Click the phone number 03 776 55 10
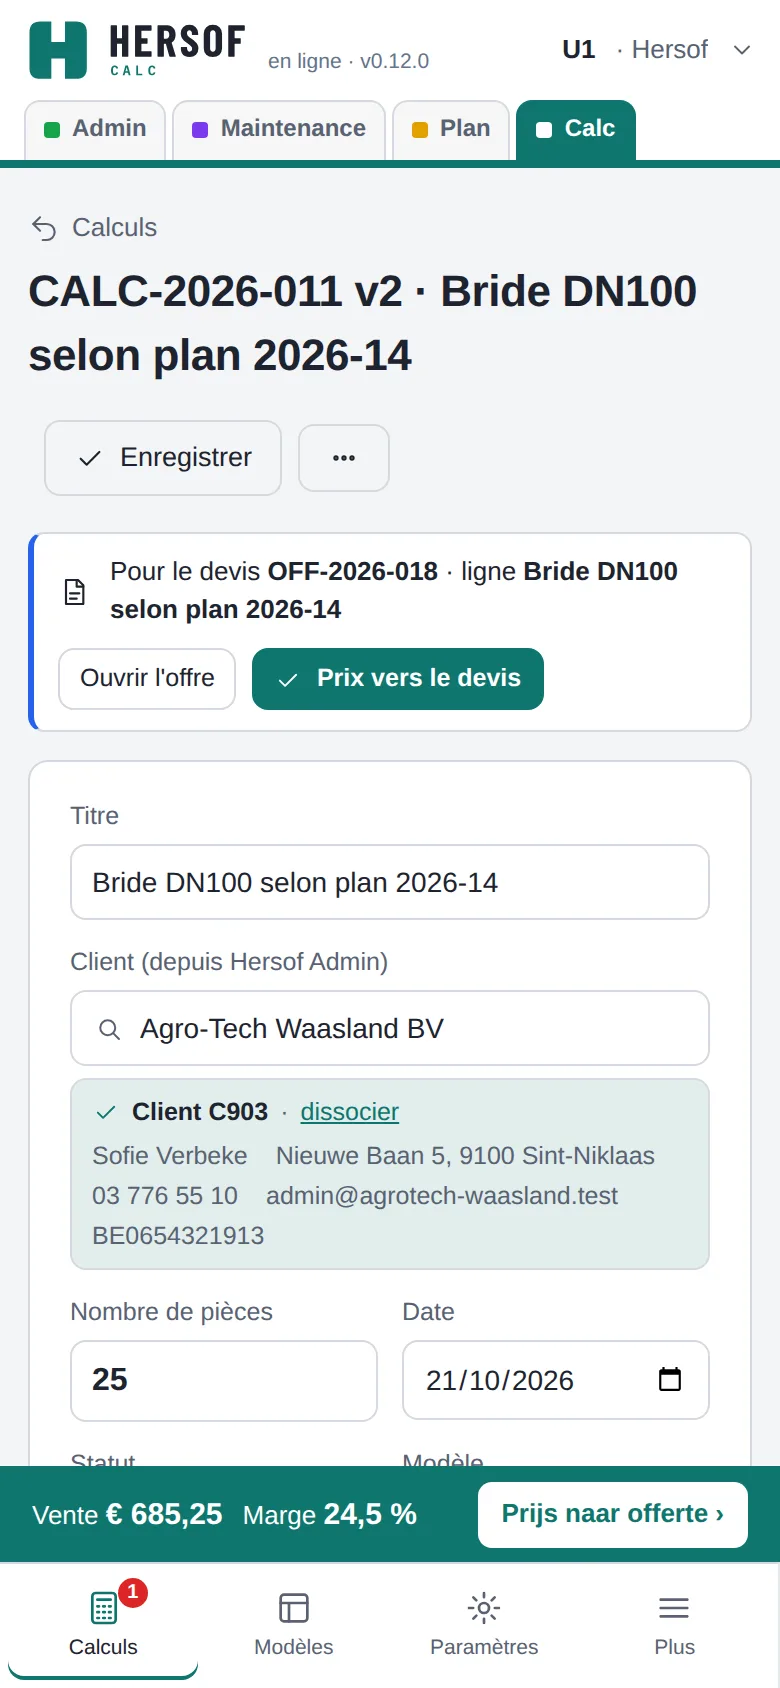The width and height of the screenshot is (780, 1688). tap(165, 1196)
